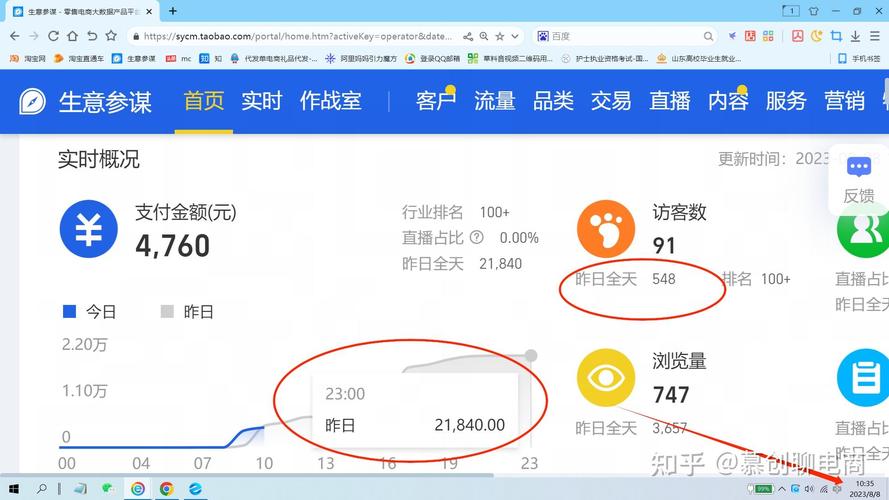Open the Windows Start menu

[x=14, y=489]
